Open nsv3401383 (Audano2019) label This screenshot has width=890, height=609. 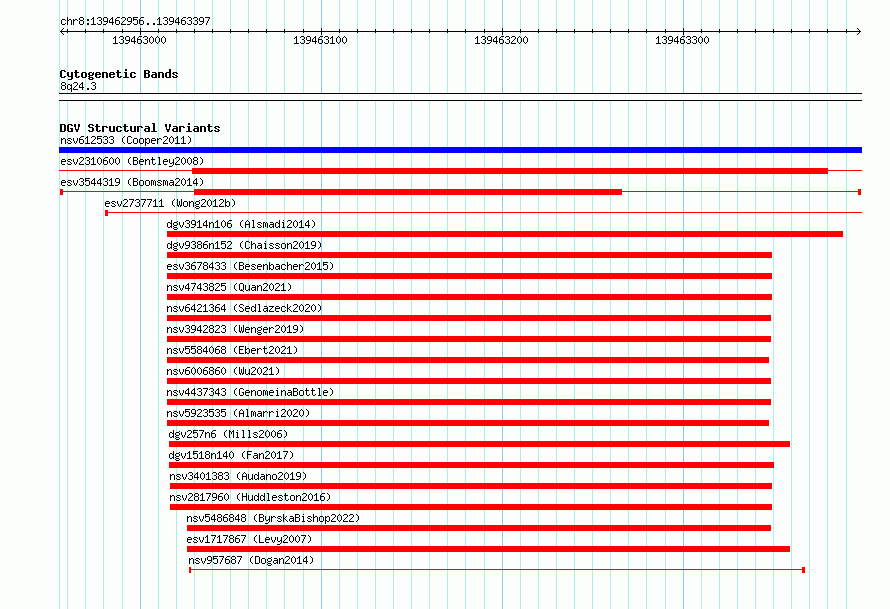coord(238,476)
